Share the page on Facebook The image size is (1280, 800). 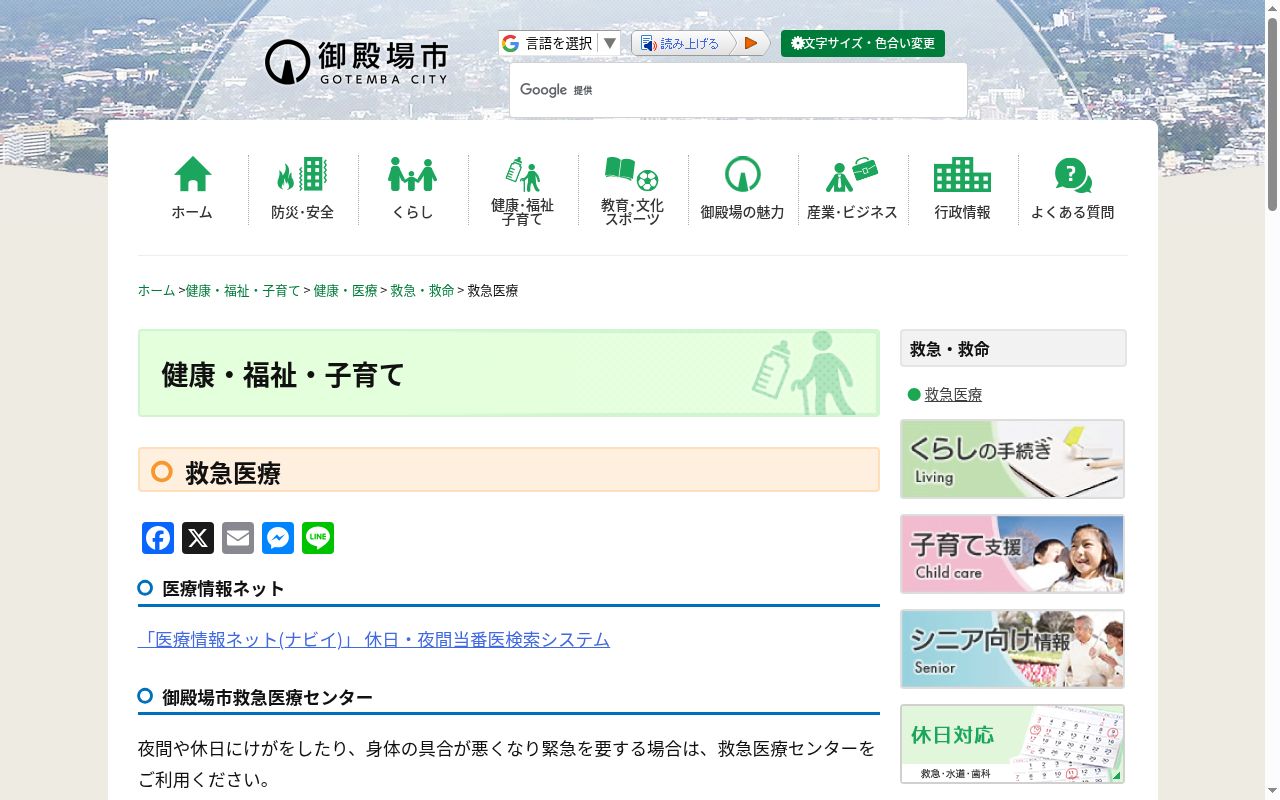158,538
